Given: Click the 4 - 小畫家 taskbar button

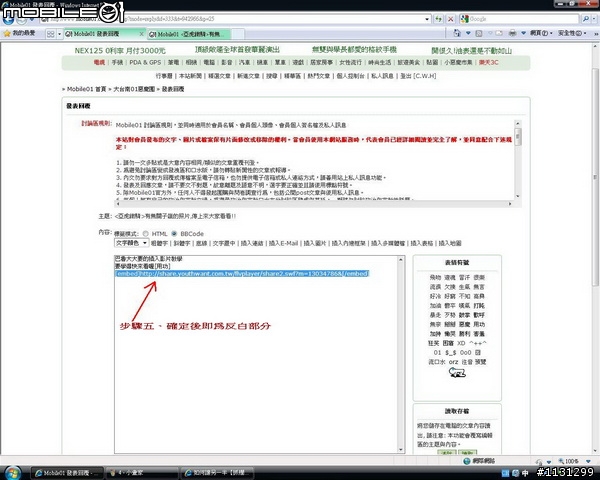Looking at the screenshot, I should 142,473.
